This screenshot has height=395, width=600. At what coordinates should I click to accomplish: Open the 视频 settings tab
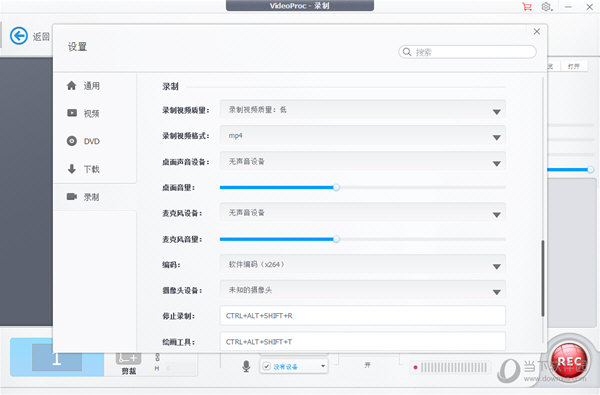coord(95,113)
